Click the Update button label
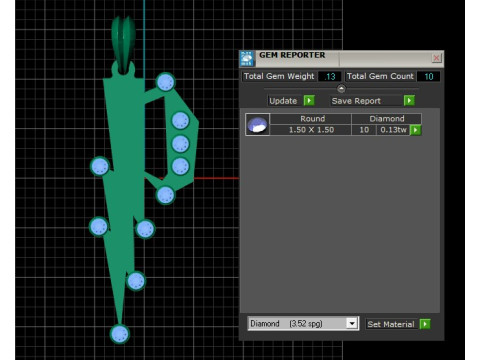The height and width of the screenshot is (360, 480). (x=283, y=101)
